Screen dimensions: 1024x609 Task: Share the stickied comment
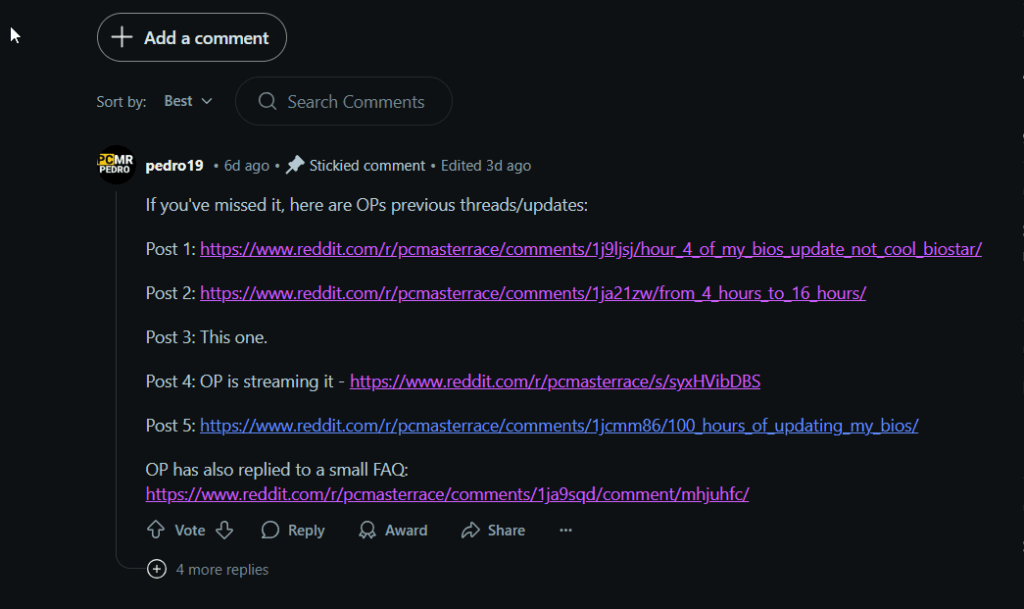[493, 530]
